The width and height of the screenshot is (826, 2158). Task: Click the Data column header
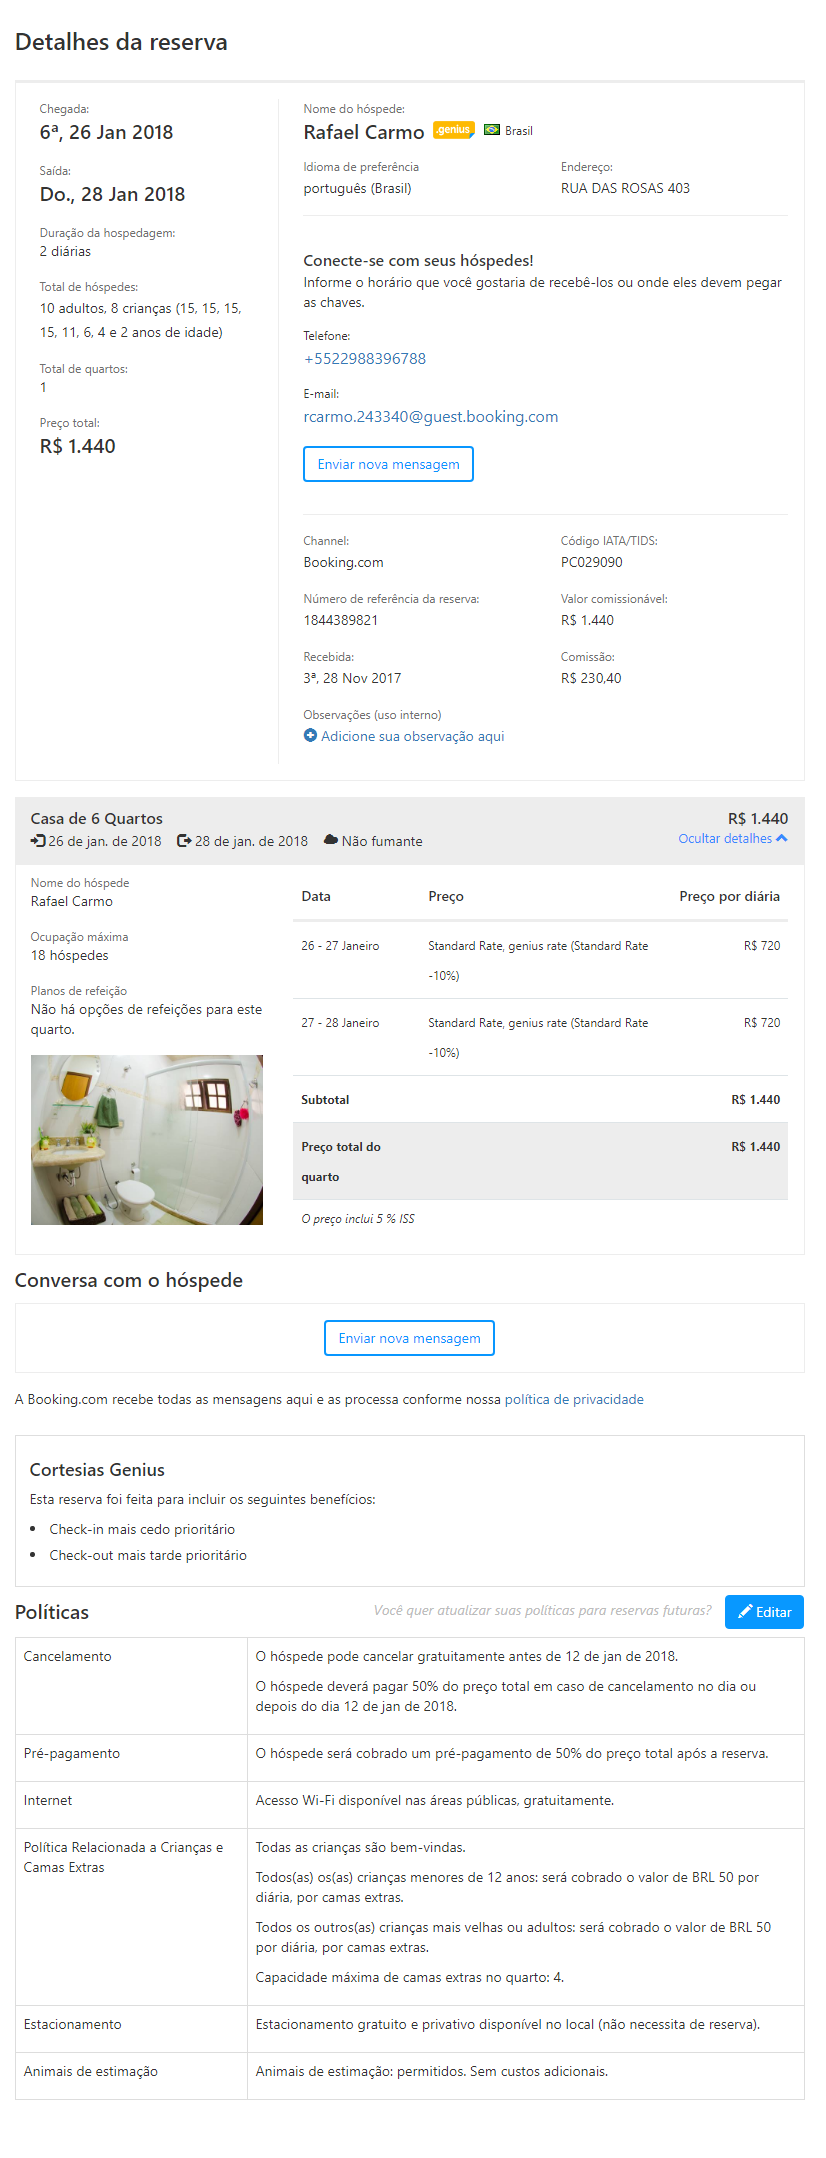coord(316,897)
